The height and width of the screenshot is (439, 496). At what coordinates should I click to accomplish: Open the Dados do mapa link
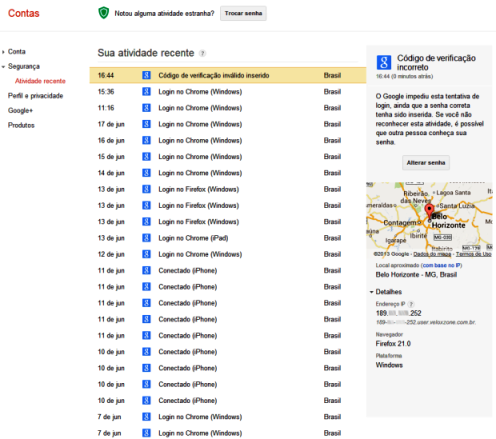pos(432,254)
